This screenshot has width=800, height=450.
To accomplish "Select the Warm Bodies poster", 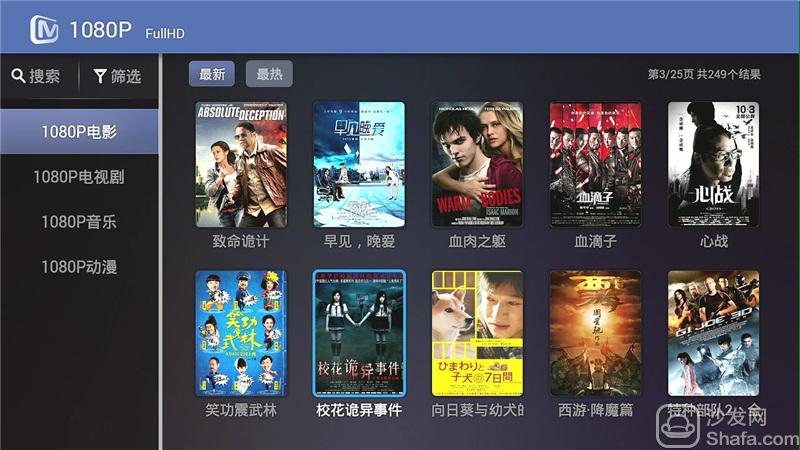I will (477, 164).
